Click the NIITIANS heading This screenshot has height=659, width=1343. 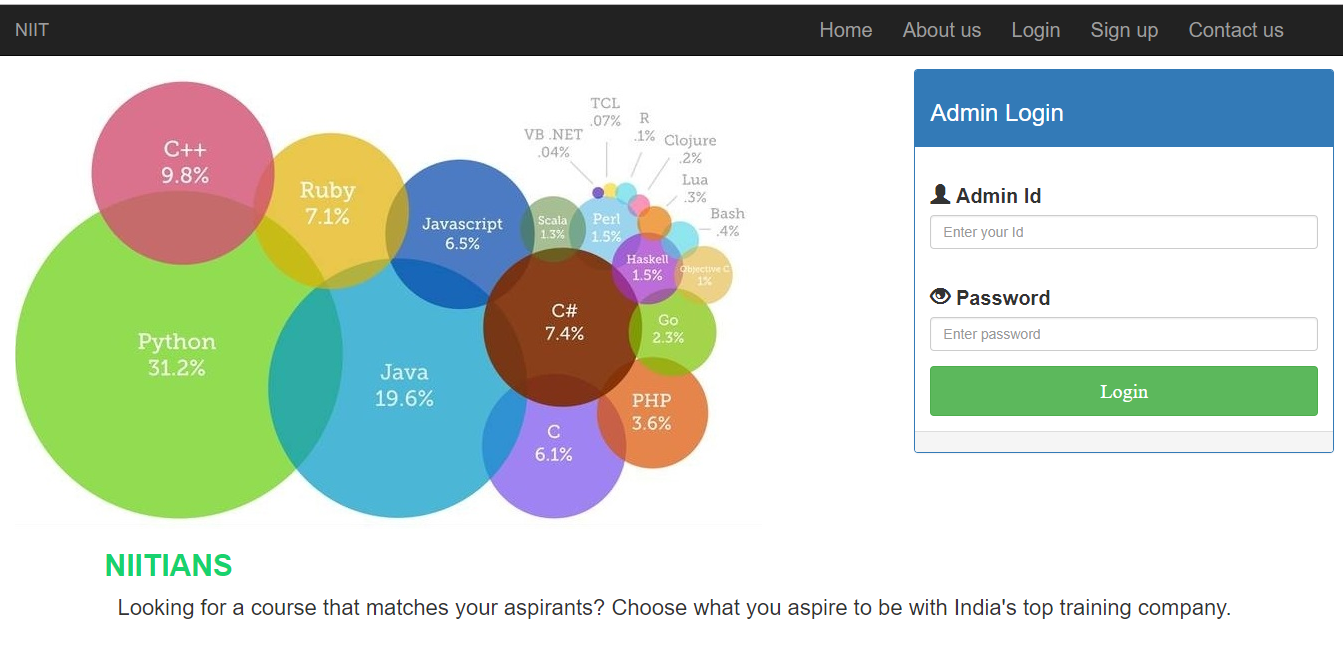pyautogui.click(x=168, y=566)
